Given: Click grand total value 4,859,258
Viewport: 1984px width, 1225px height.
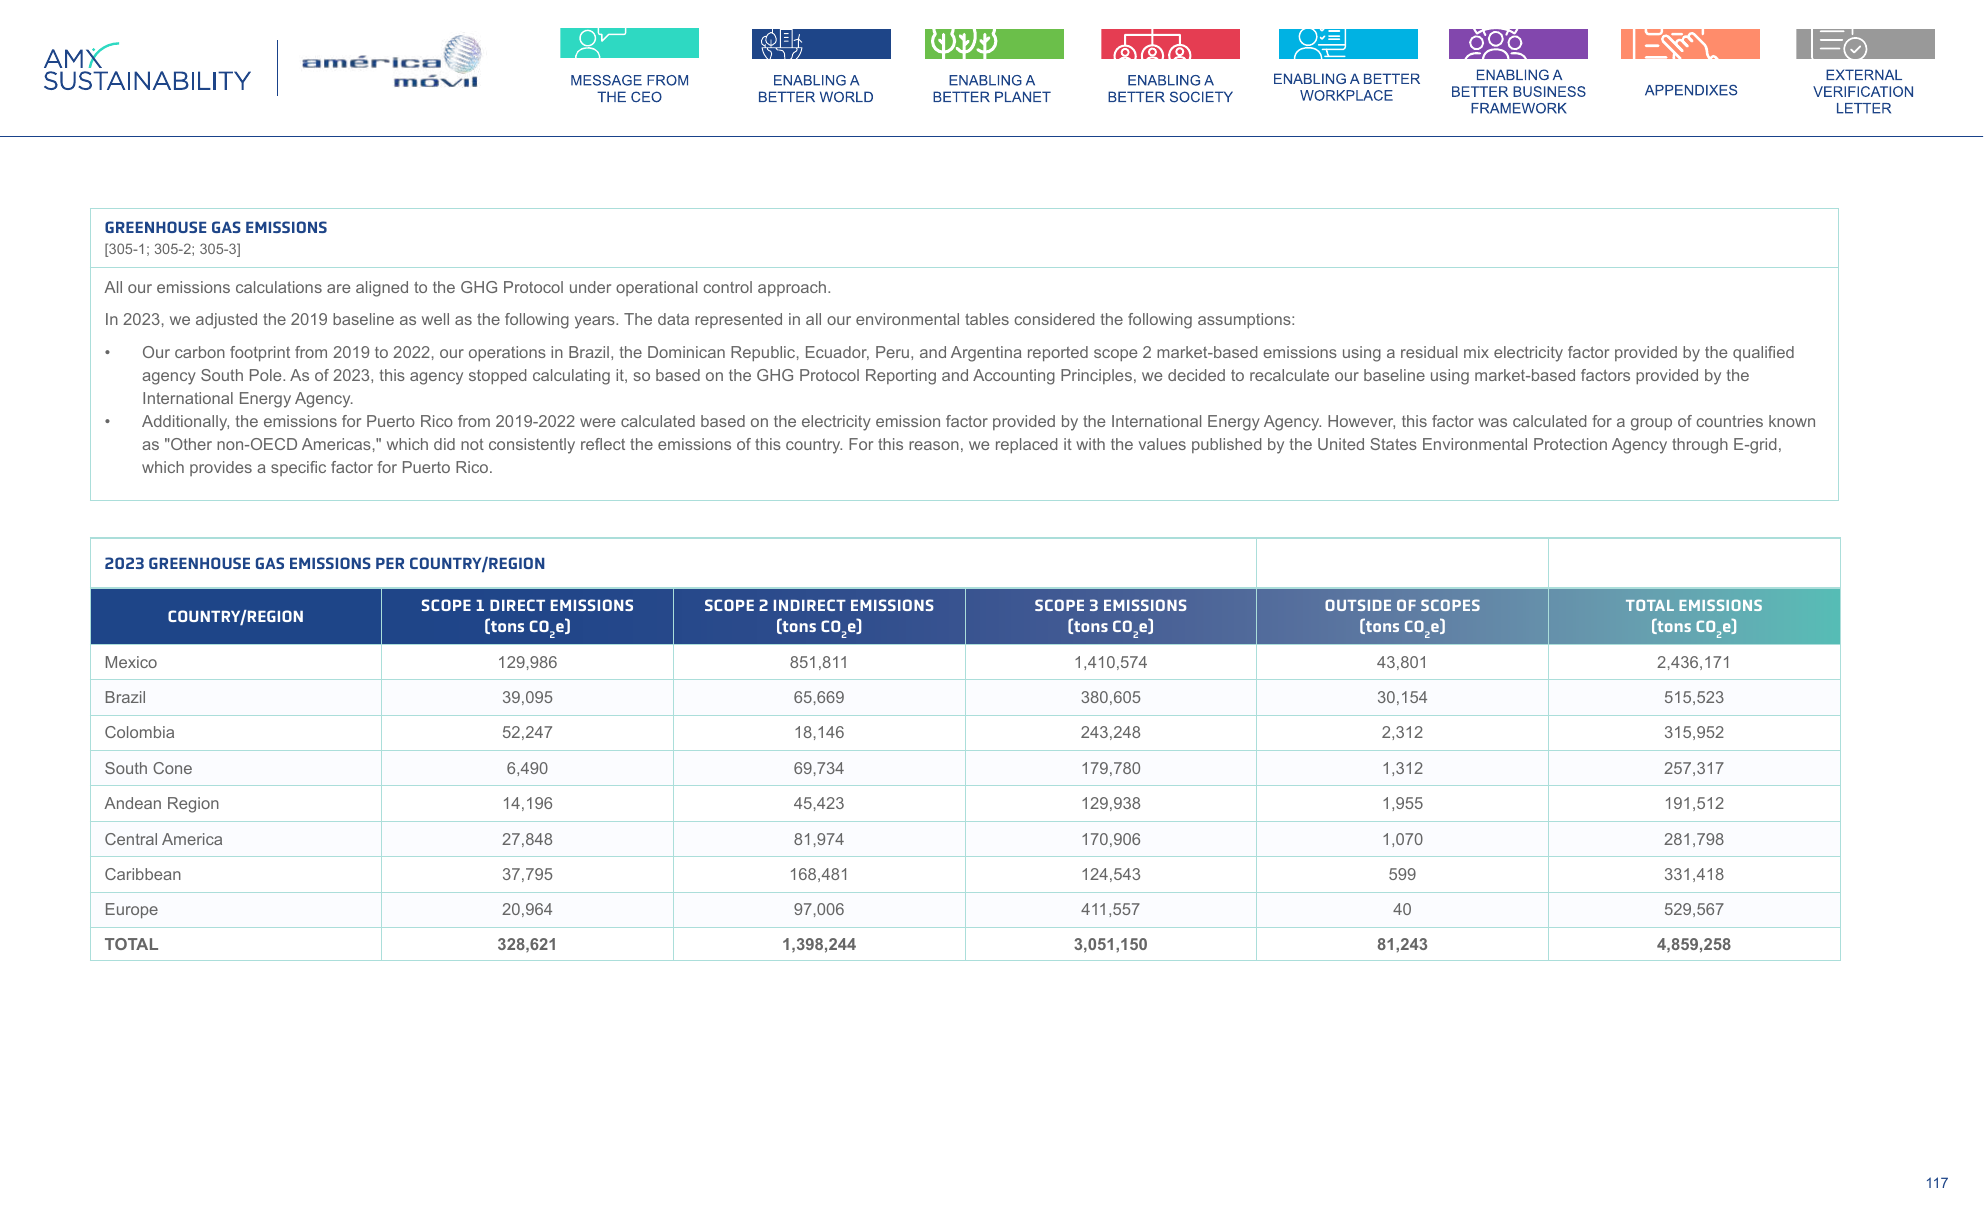Looking at the screenshot, I should (x=1694, y=944).
